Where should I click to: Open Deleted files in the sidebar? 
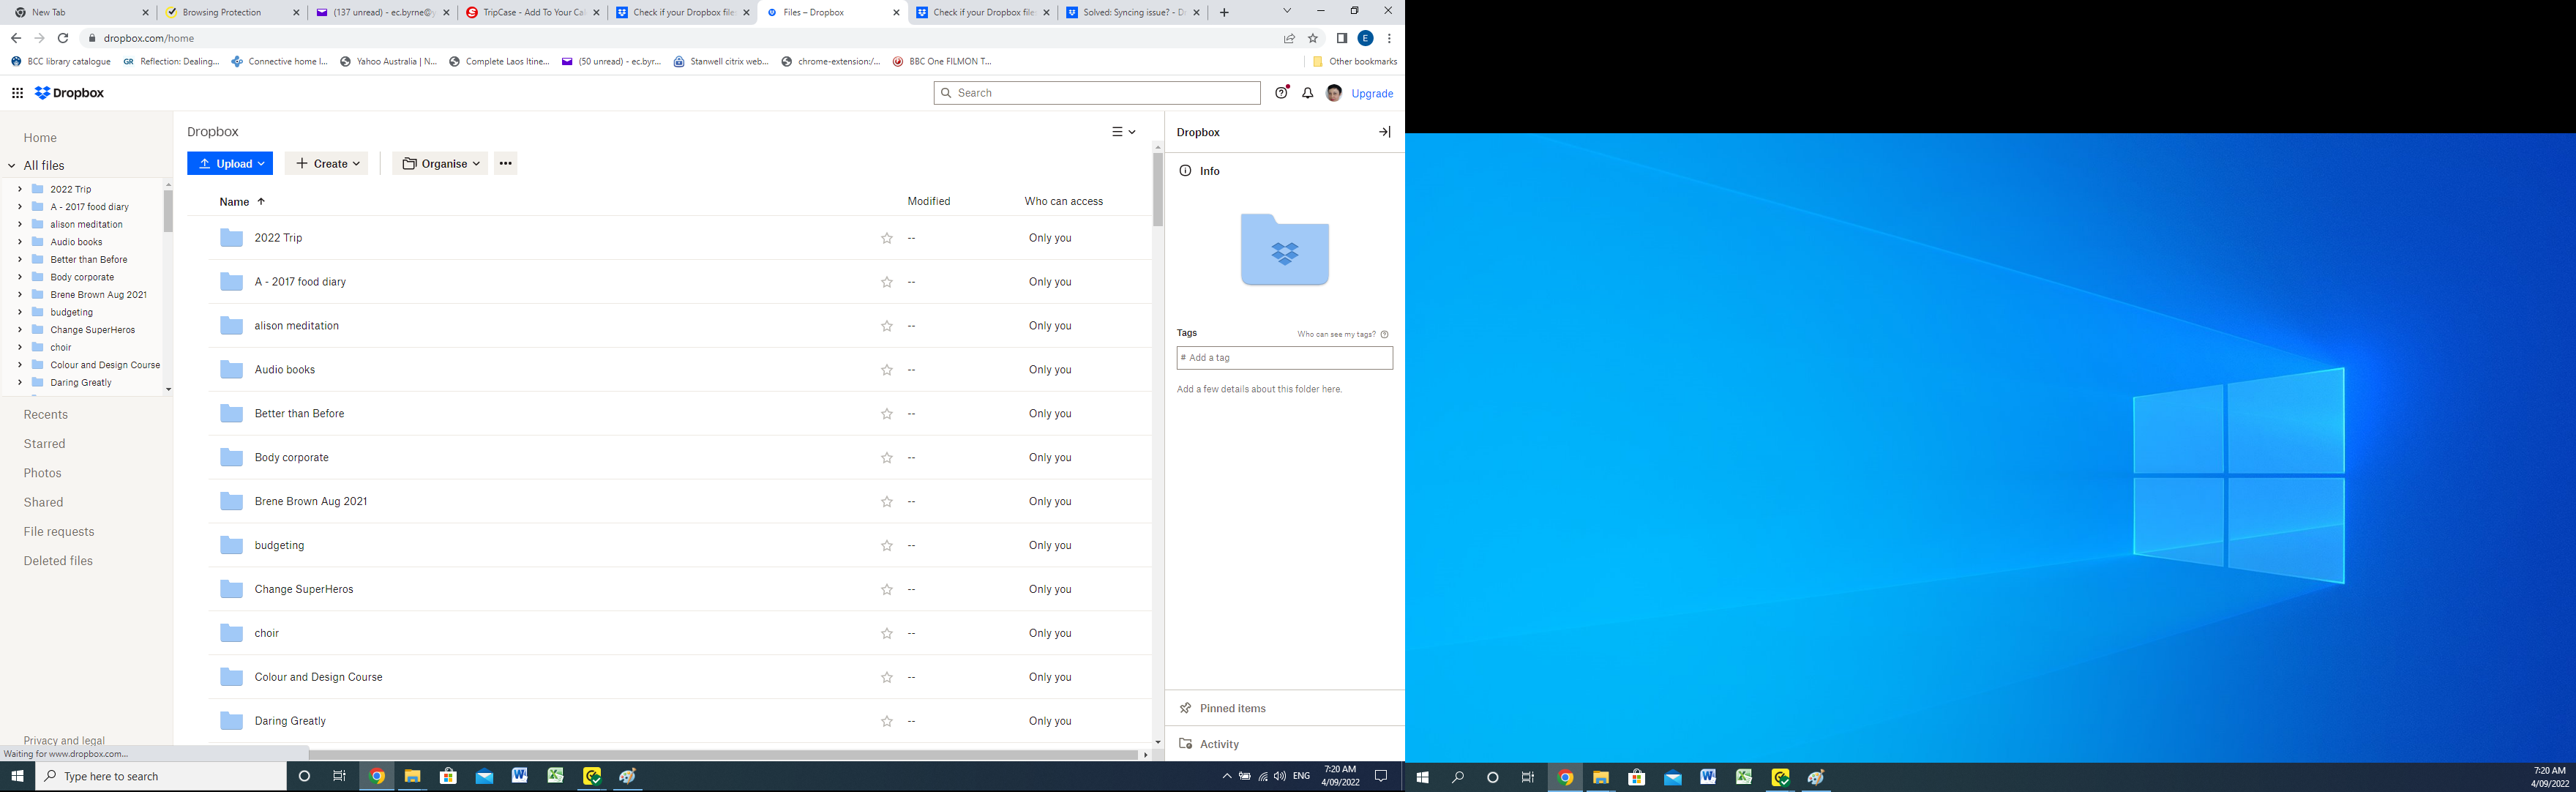tap(58, 561)
